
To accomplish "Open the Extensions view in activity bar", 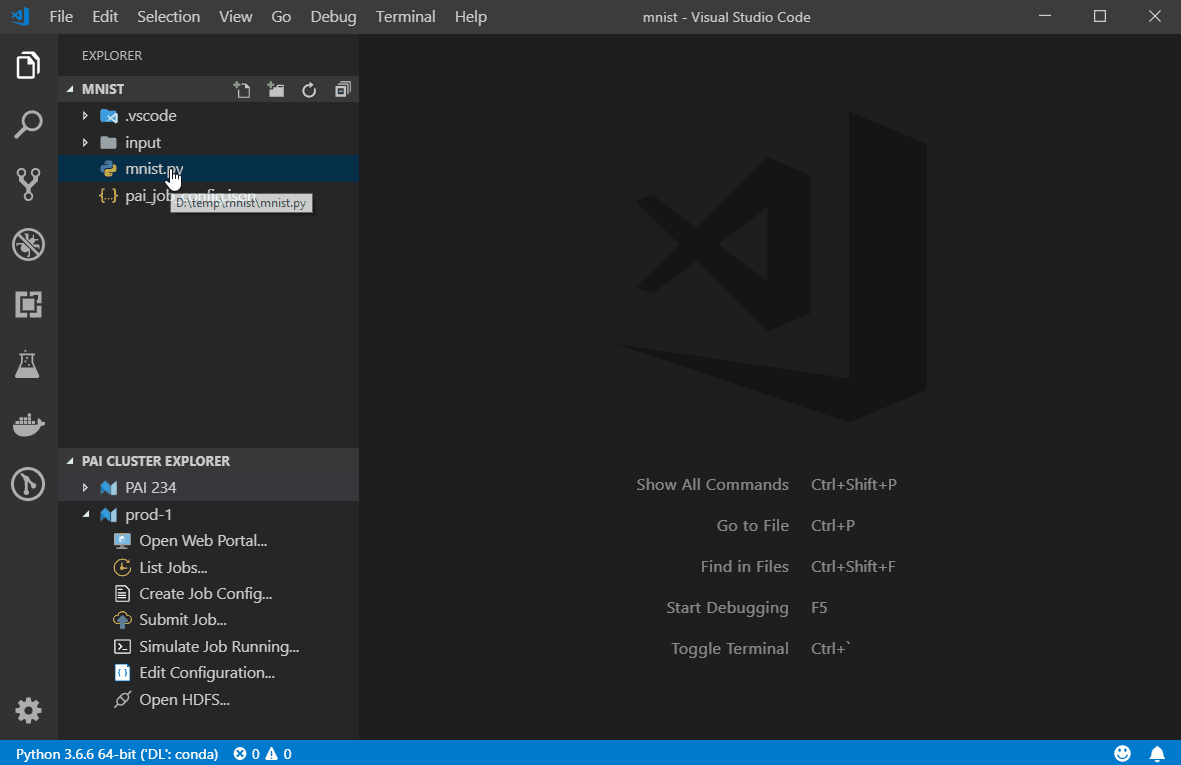I will [28, 304].
